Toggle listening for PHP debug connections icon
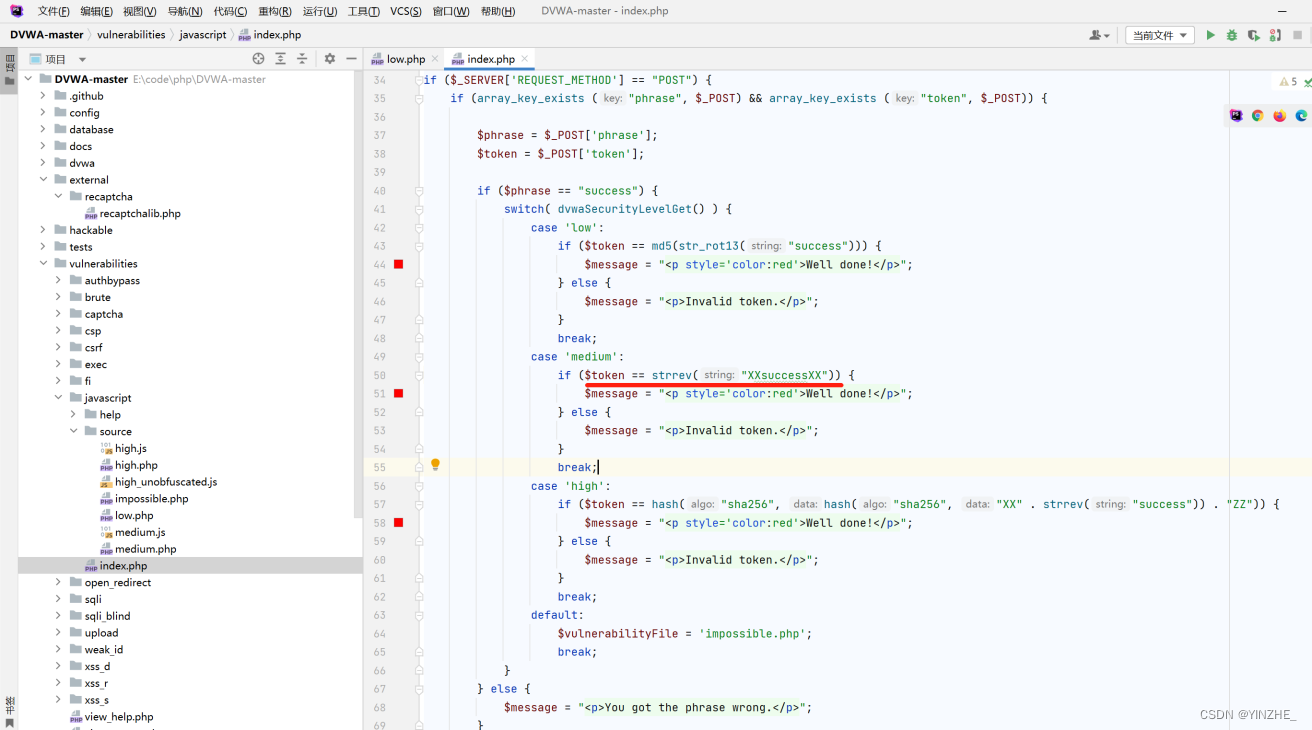1312x730 pixels. [1275, 35]
